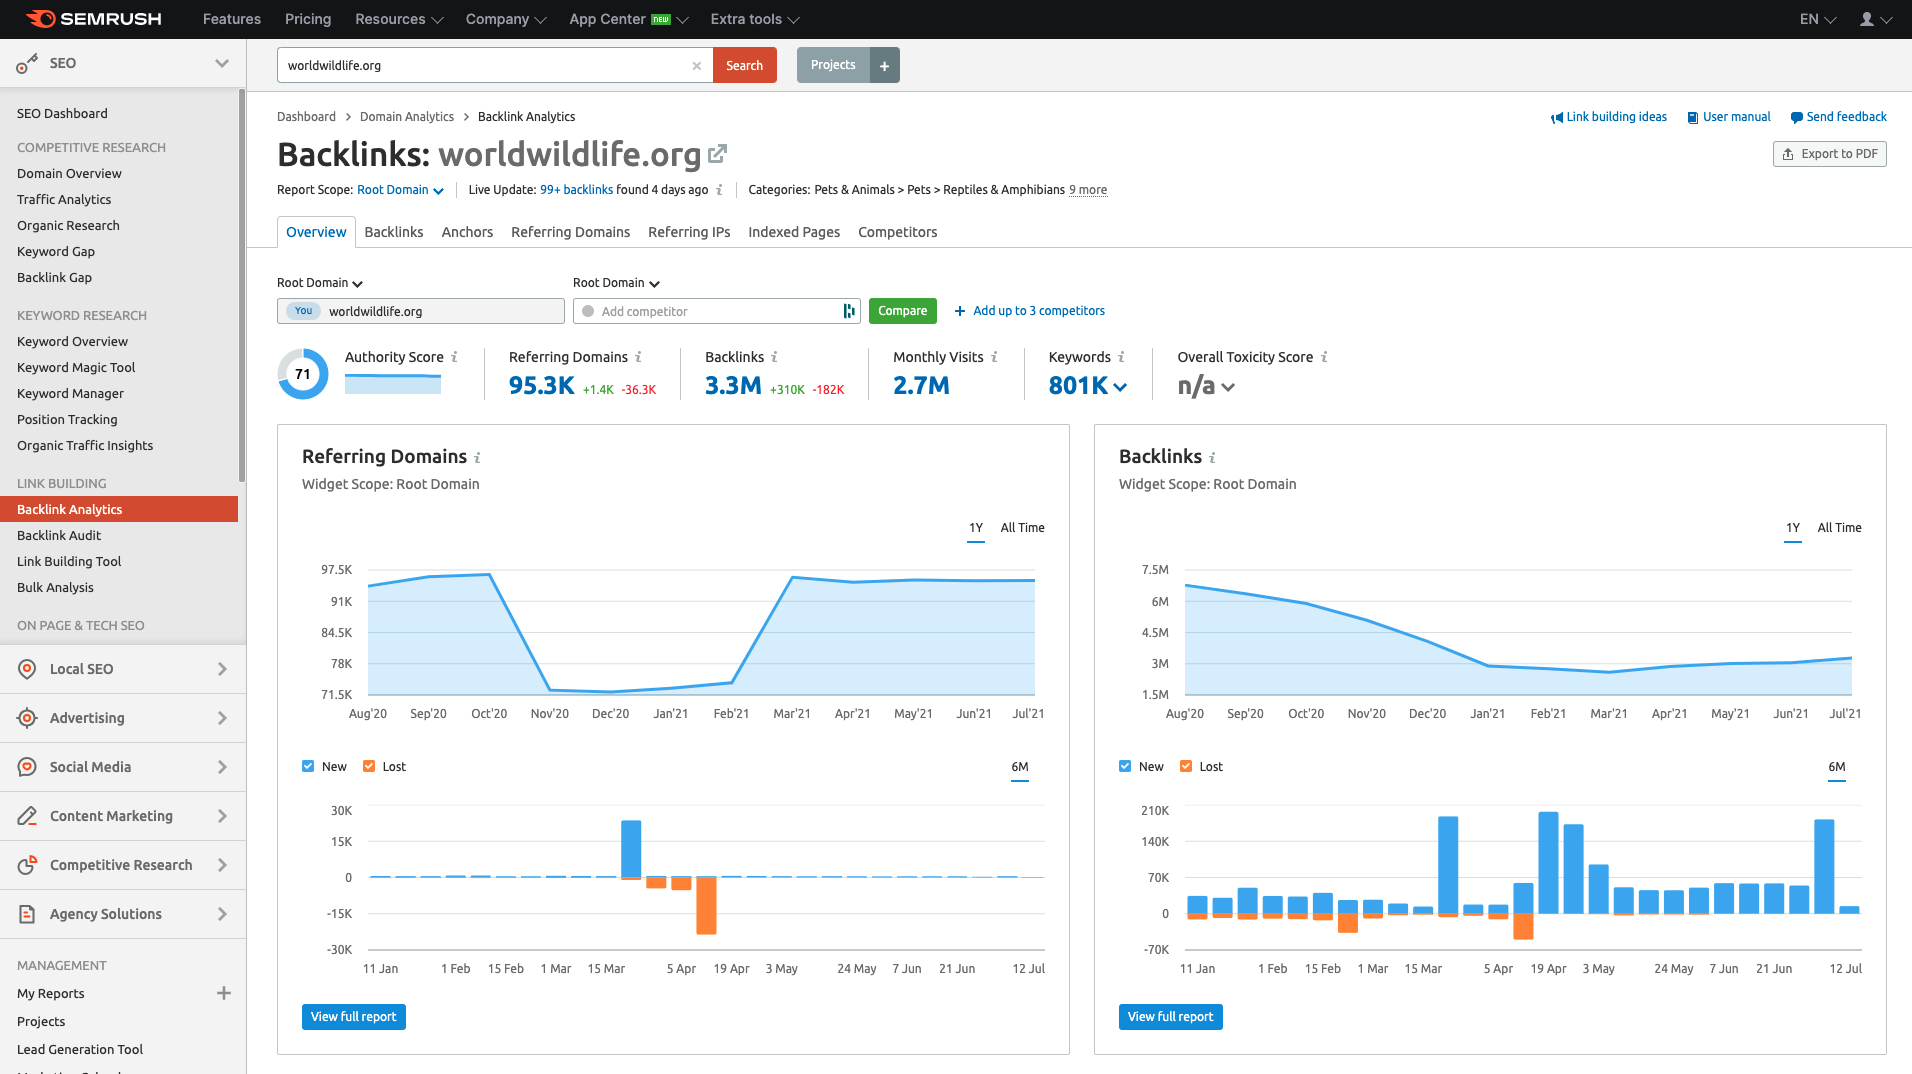Open Content Marketing via its pencil icon
The height and width of the screenshot is (1074, 1912).
tap(26, 815)
